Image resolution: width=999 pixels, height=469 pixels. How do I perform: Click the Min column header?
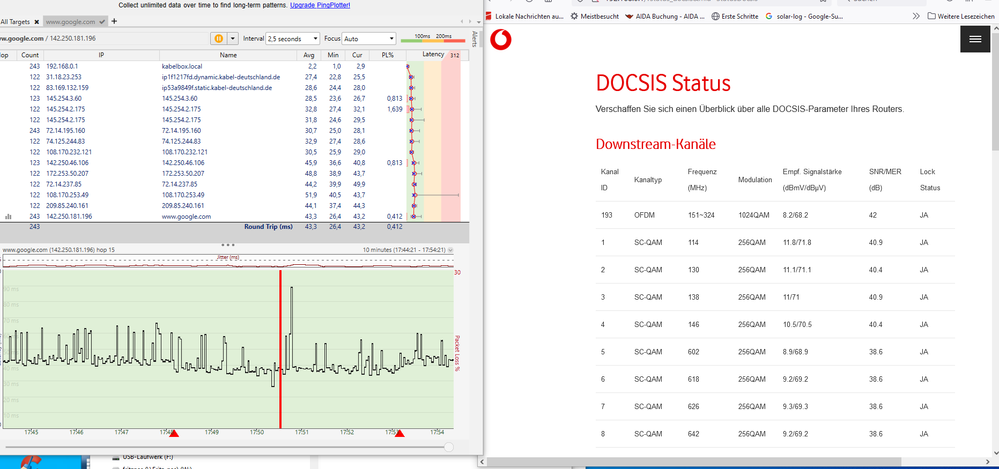pos(333,55)
